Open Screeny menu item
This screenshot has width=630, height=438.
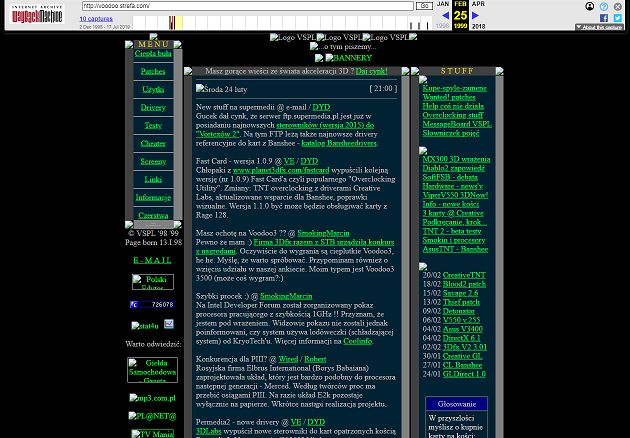153,161
